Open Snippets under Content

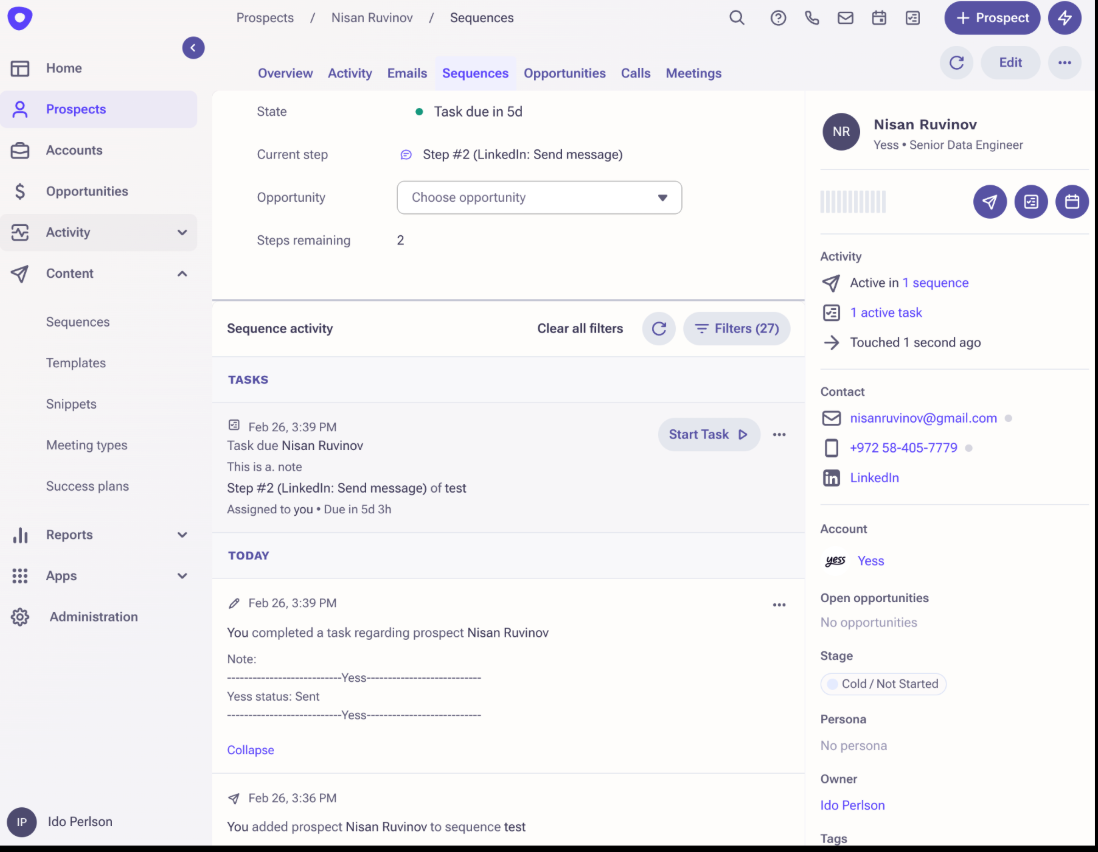[71, 404]
